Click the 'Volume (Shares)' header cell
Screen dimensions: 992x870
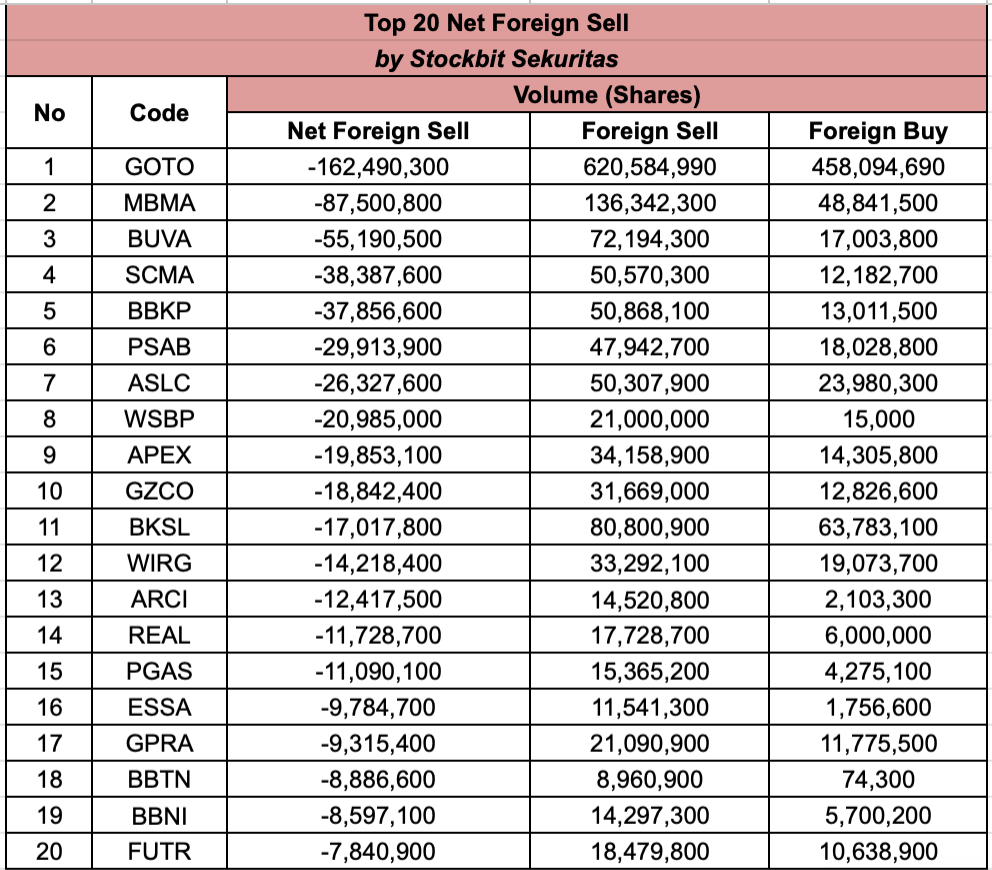(606, 95)
